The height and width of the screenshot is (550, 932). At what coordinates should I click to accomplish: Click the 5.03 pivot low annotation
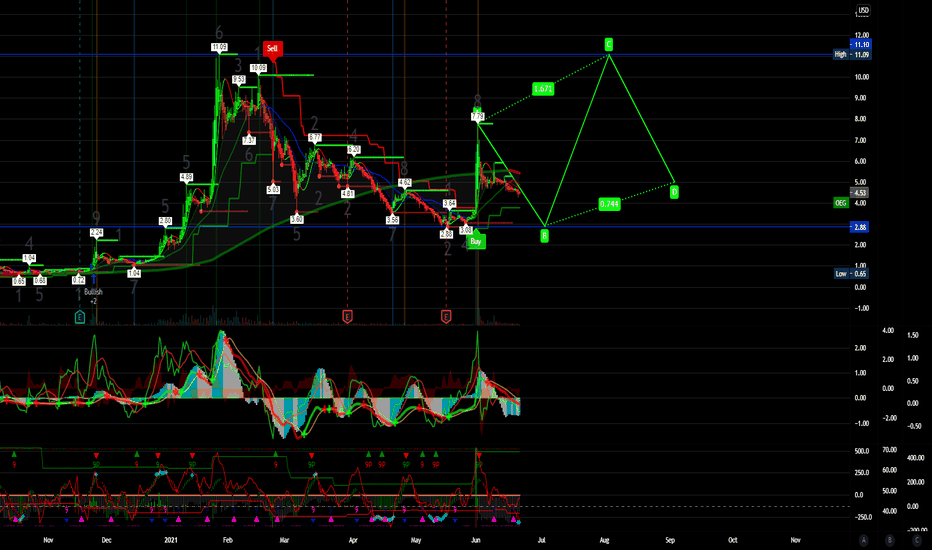pyautogui.click(x=273, y=190)
